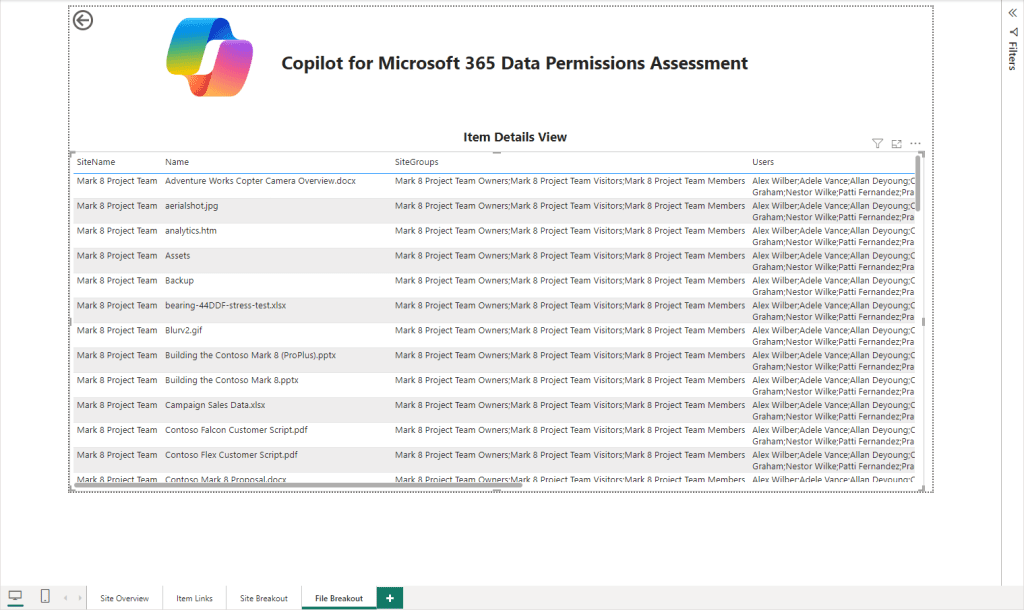
Task: Click the Users column header
Action: tap(763, 162)
